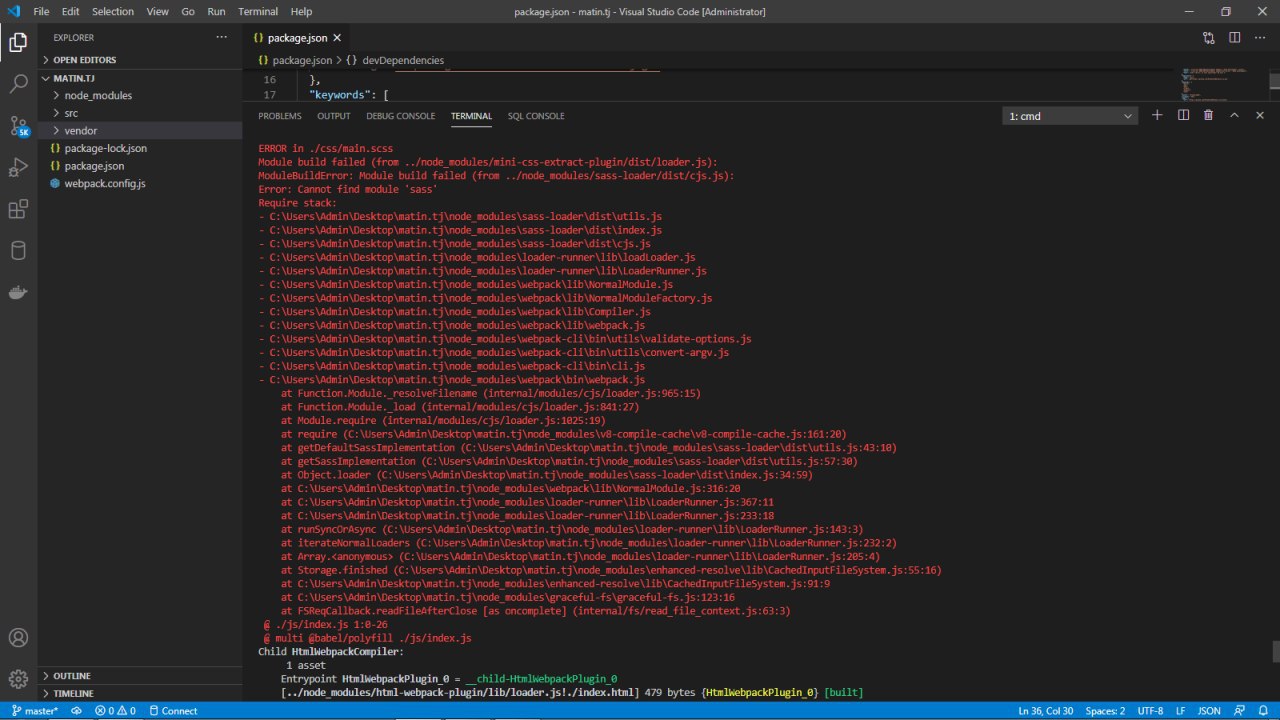Image resolution: width=1280 pixels, height=720 pixels.
Task: Create a new terminal with plus icon
Action: [x=1157, y=116]
